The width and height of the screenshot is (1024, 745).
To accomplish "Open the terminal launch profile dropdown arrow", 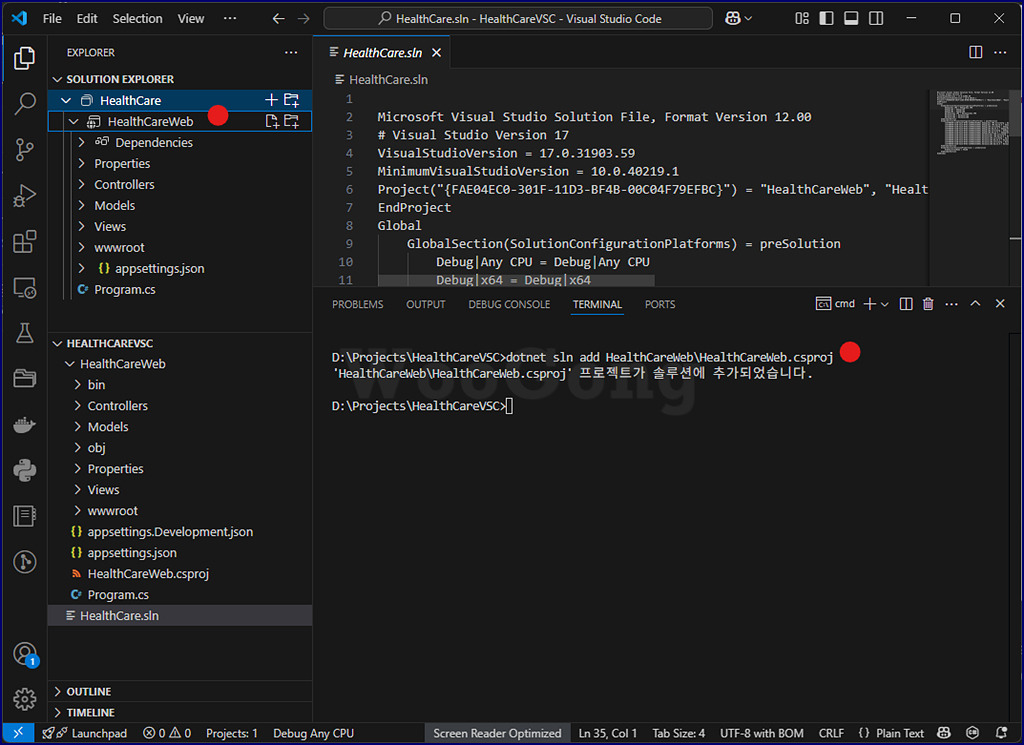I will (x=885, y=304).
